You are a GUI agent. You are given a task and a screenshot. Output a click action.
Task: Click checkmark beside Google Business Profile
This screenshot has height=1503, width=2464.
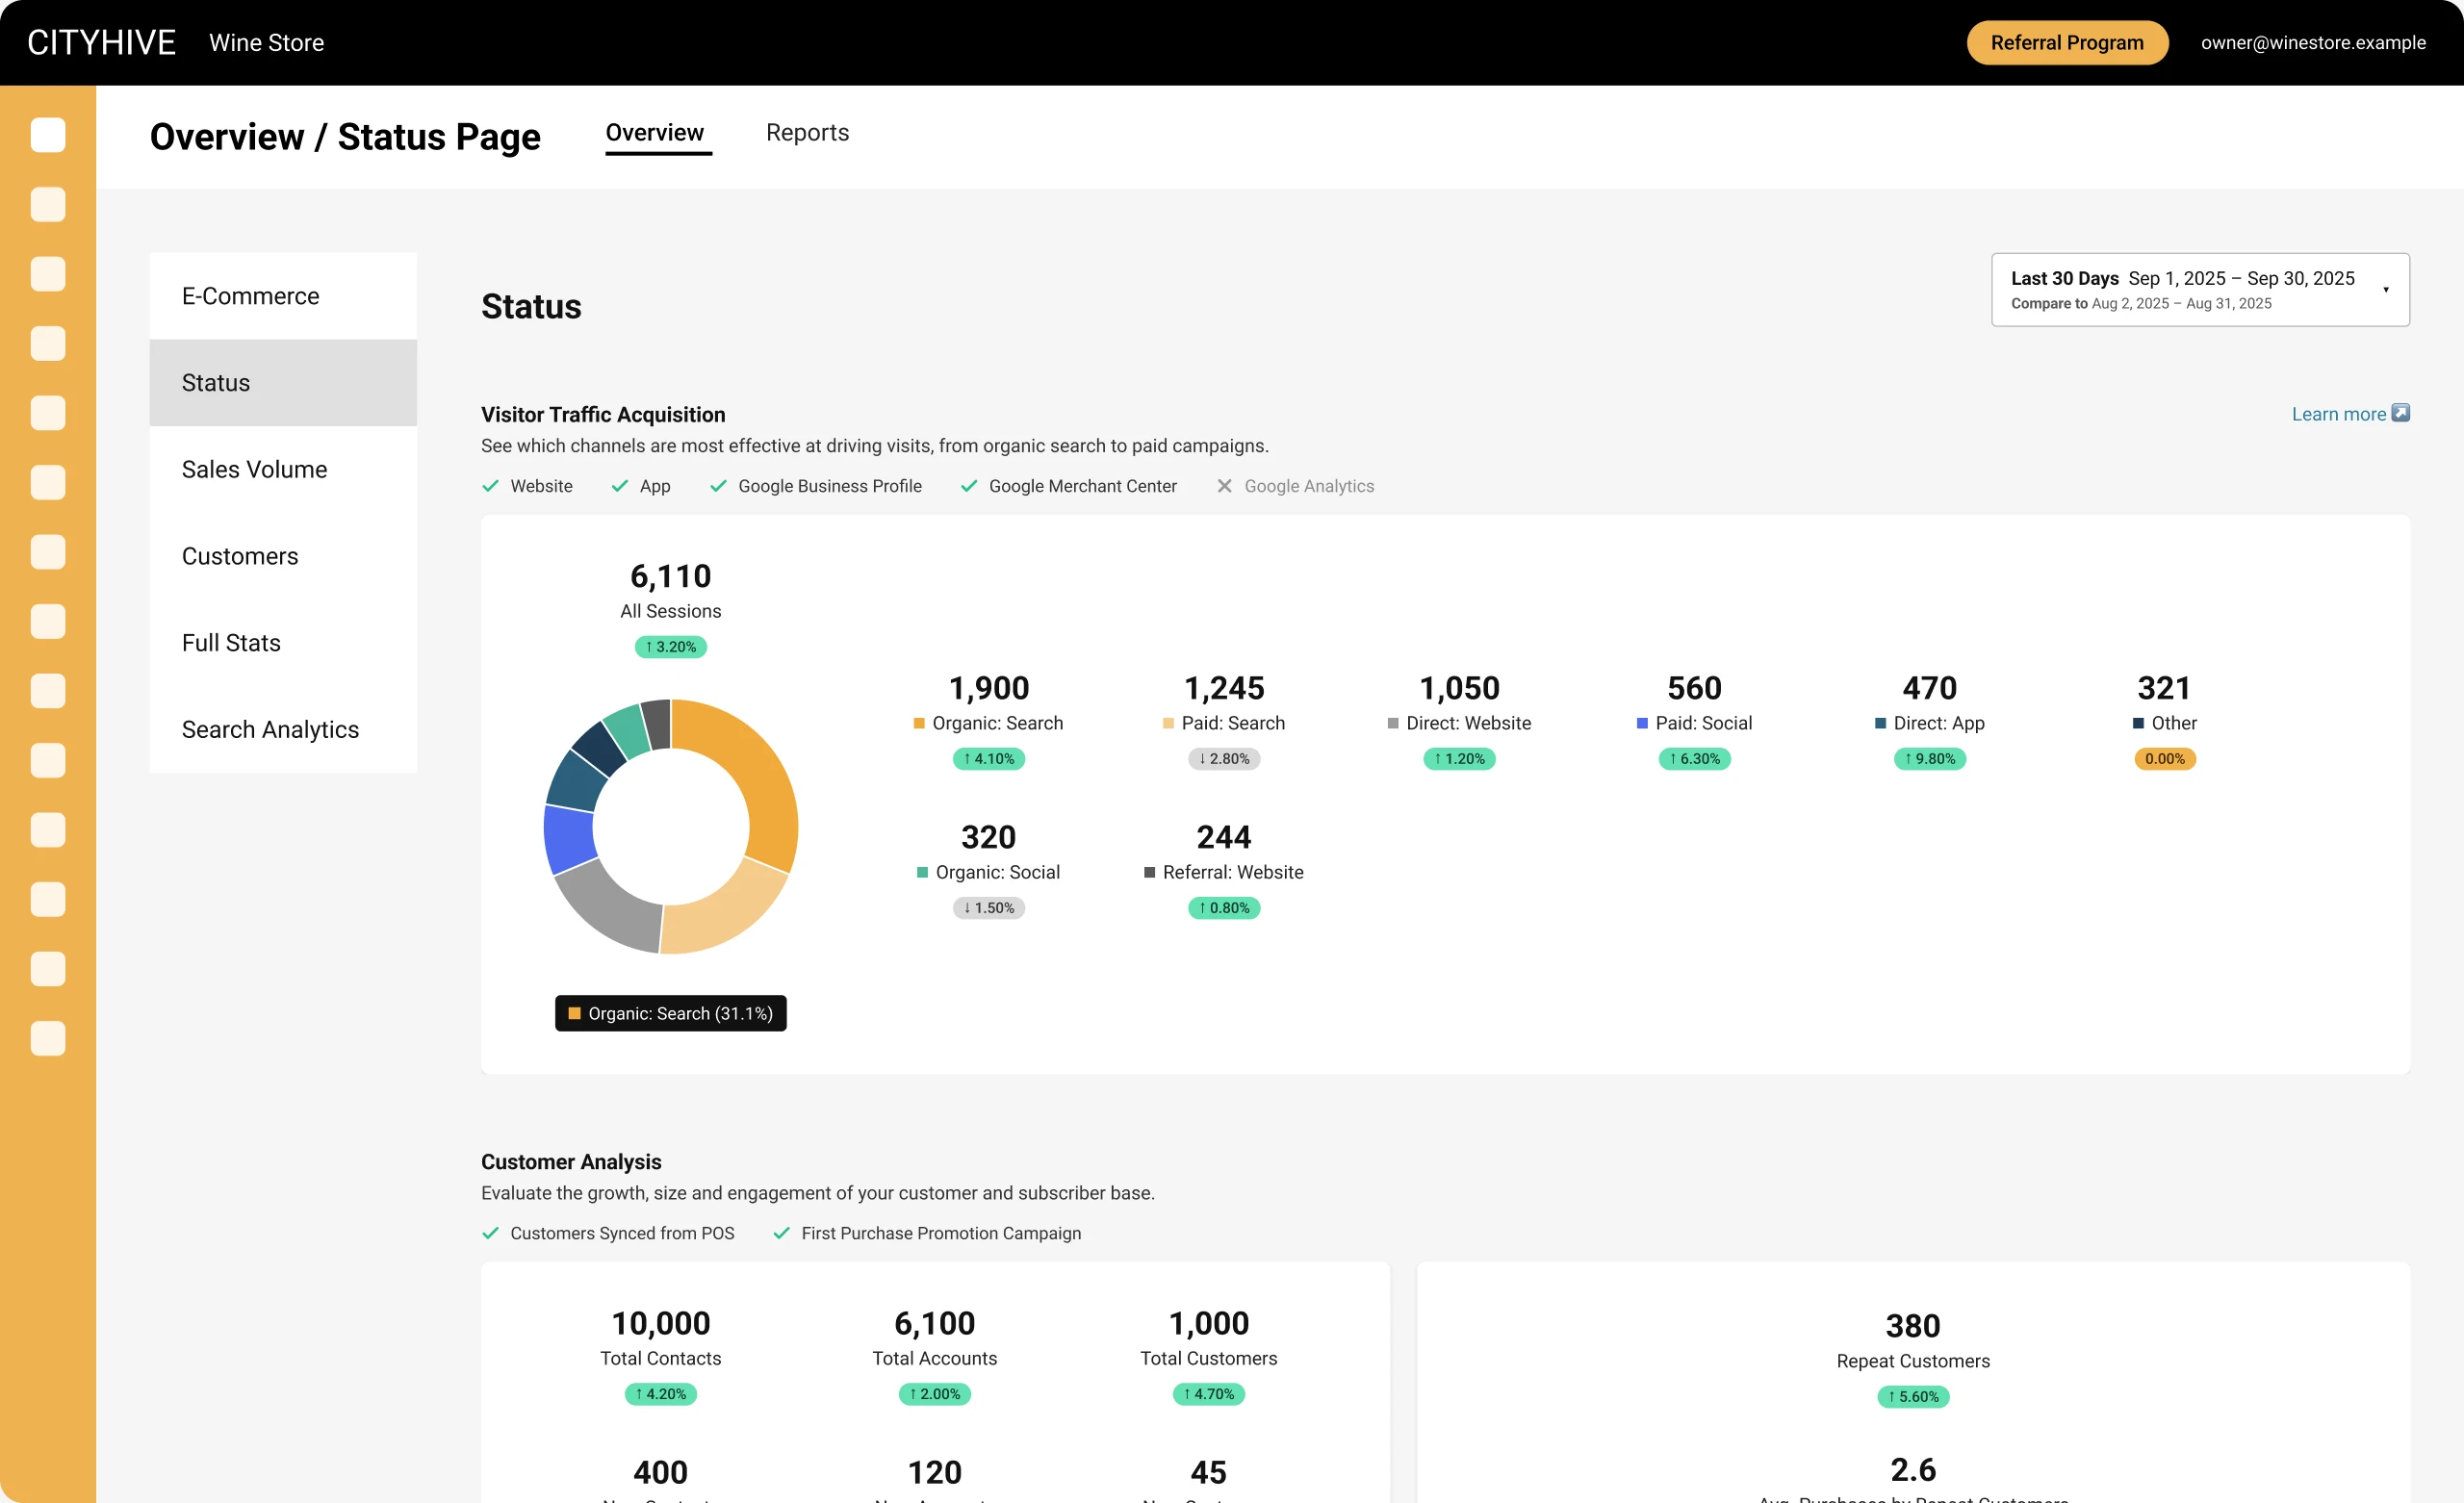[718, 486]
